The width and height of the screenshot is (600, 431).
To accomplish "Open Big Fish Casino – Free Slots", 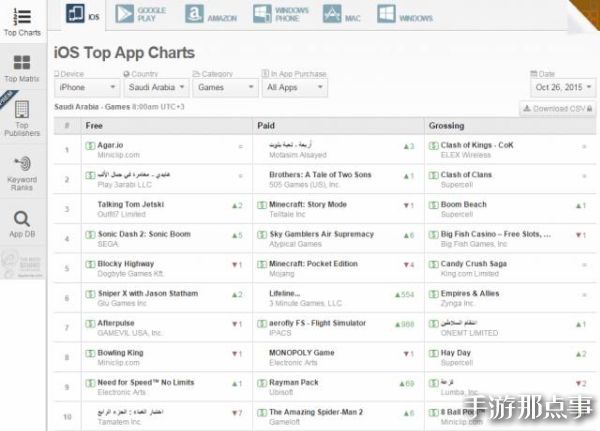I will pos(496,234).
